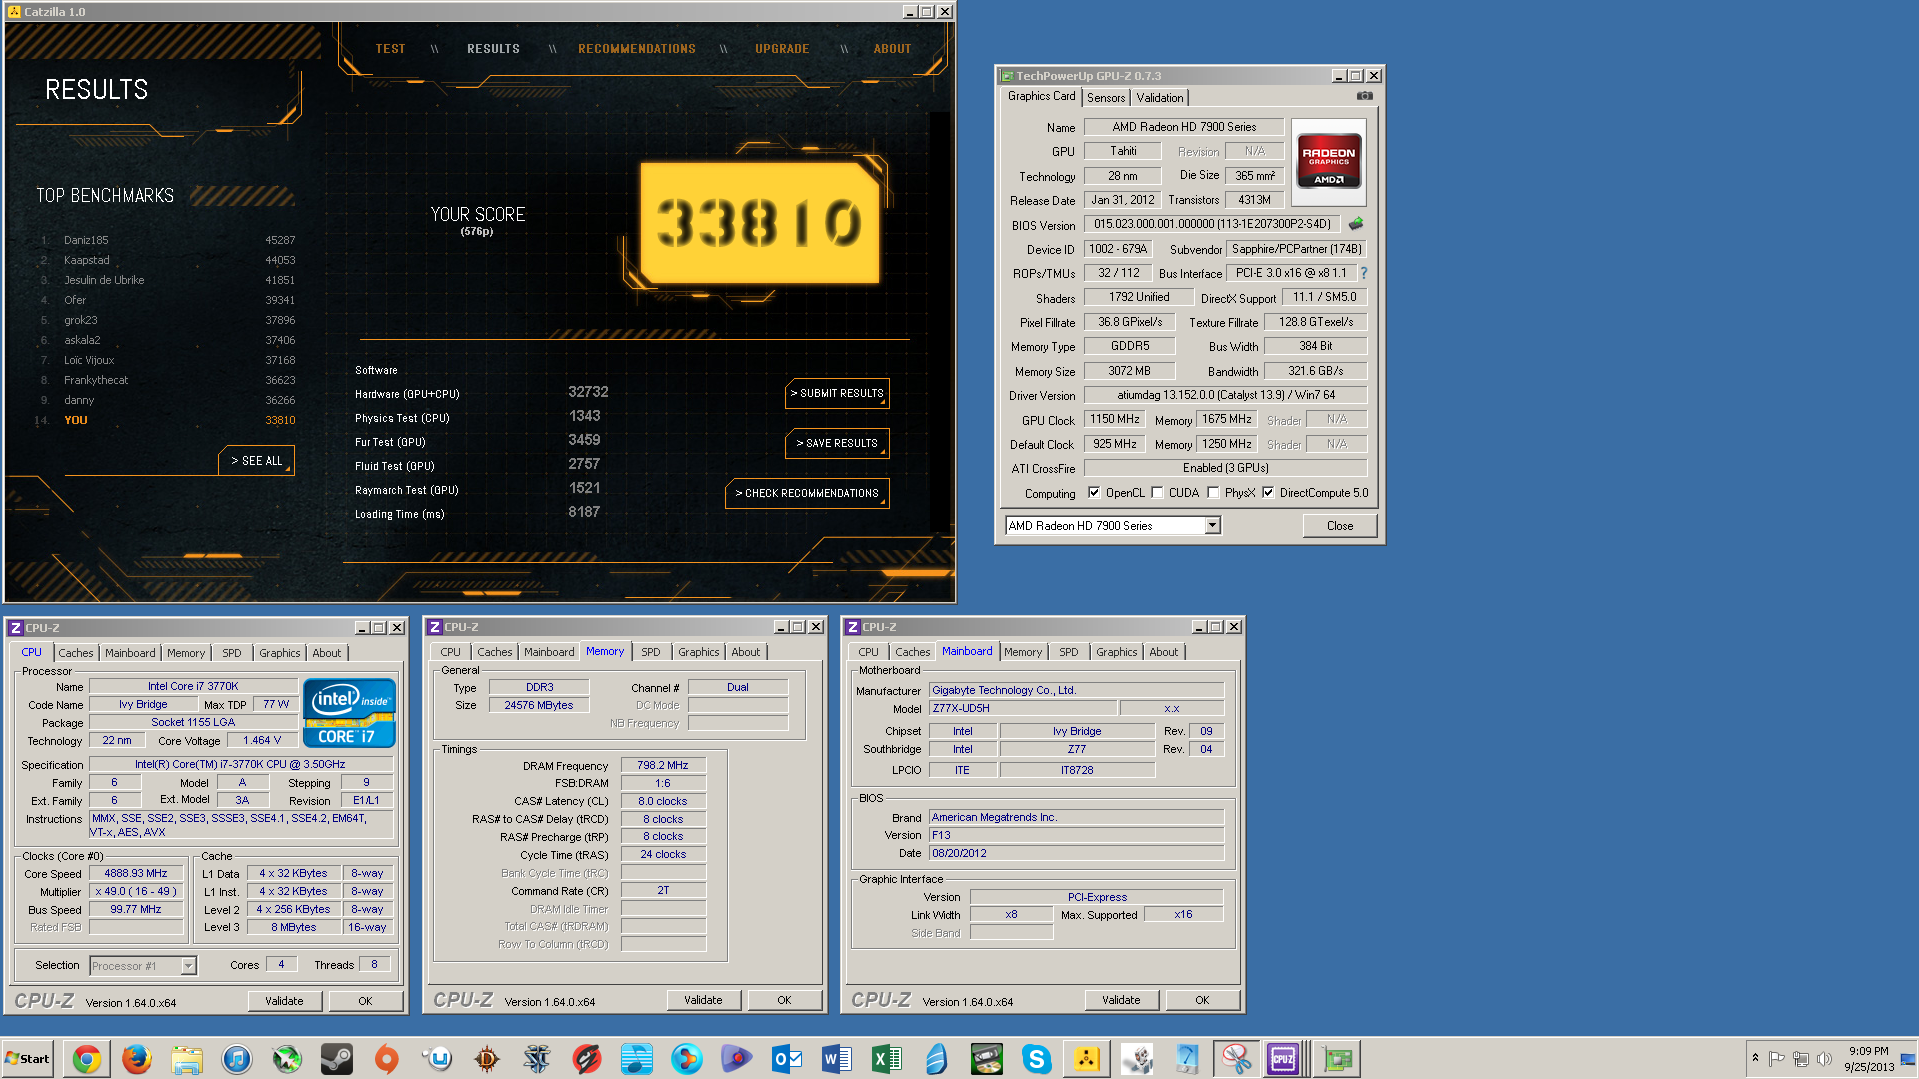Viewport: 1919px width, 1079px height.
Task: Switch to GPU-Z taskbar icon
Action: coord(1337,1059)
